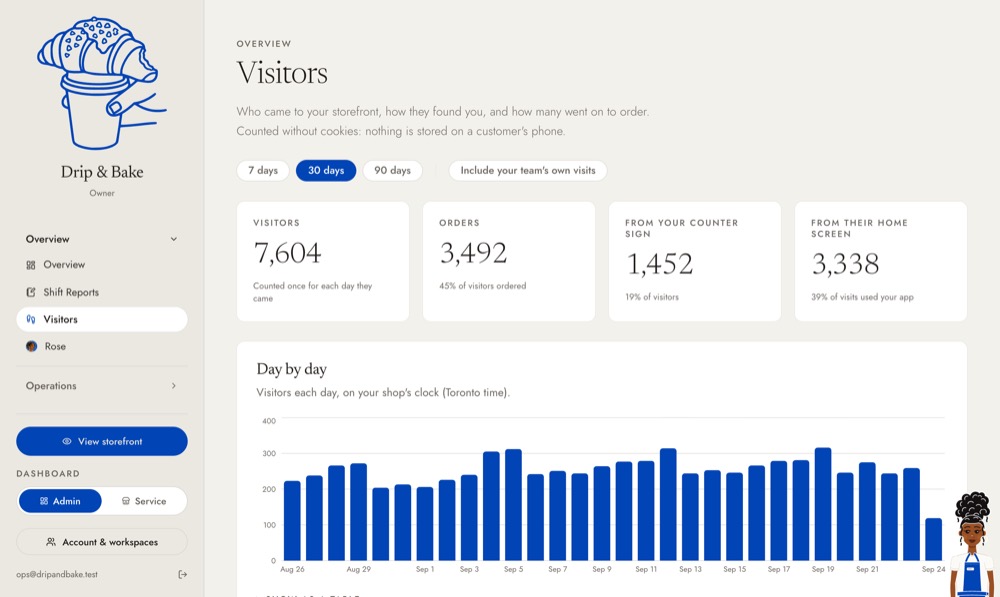Click the log out icon beside email
This screenshot has width=1000, height=597.
[182, 575]
